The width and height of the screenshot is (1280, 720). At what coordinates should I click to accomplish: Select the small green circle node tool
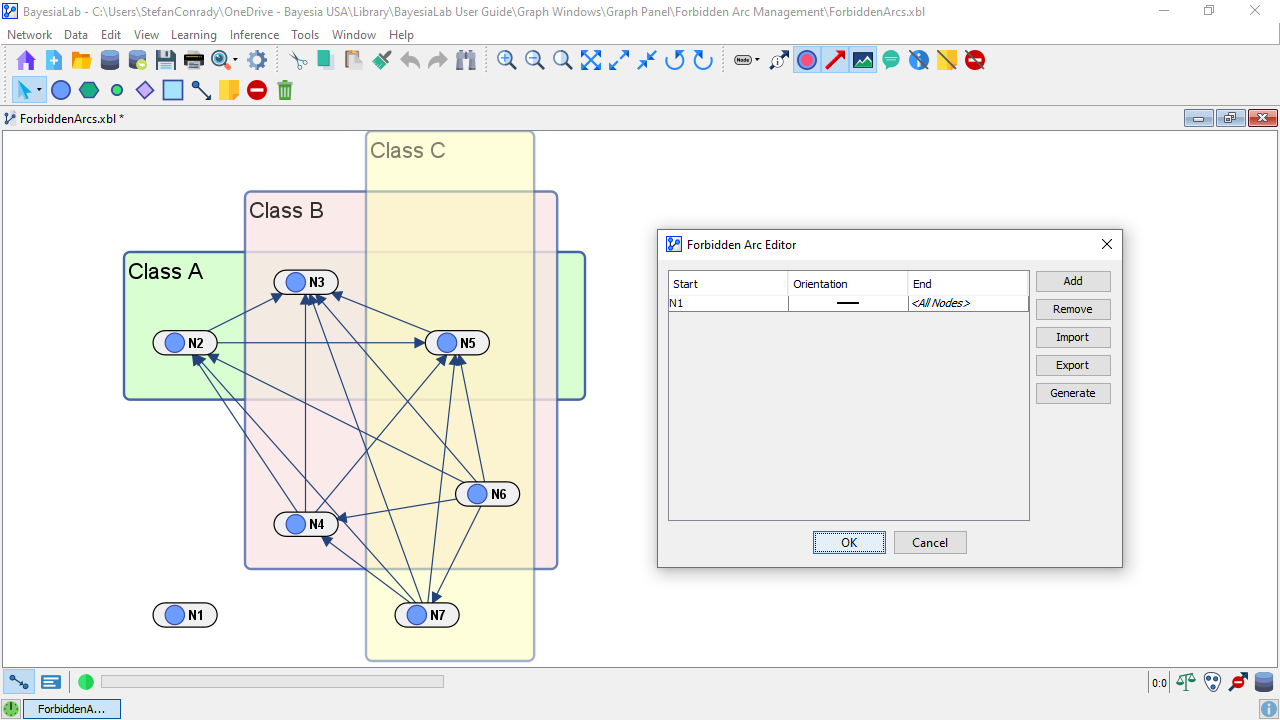point(117,90)
